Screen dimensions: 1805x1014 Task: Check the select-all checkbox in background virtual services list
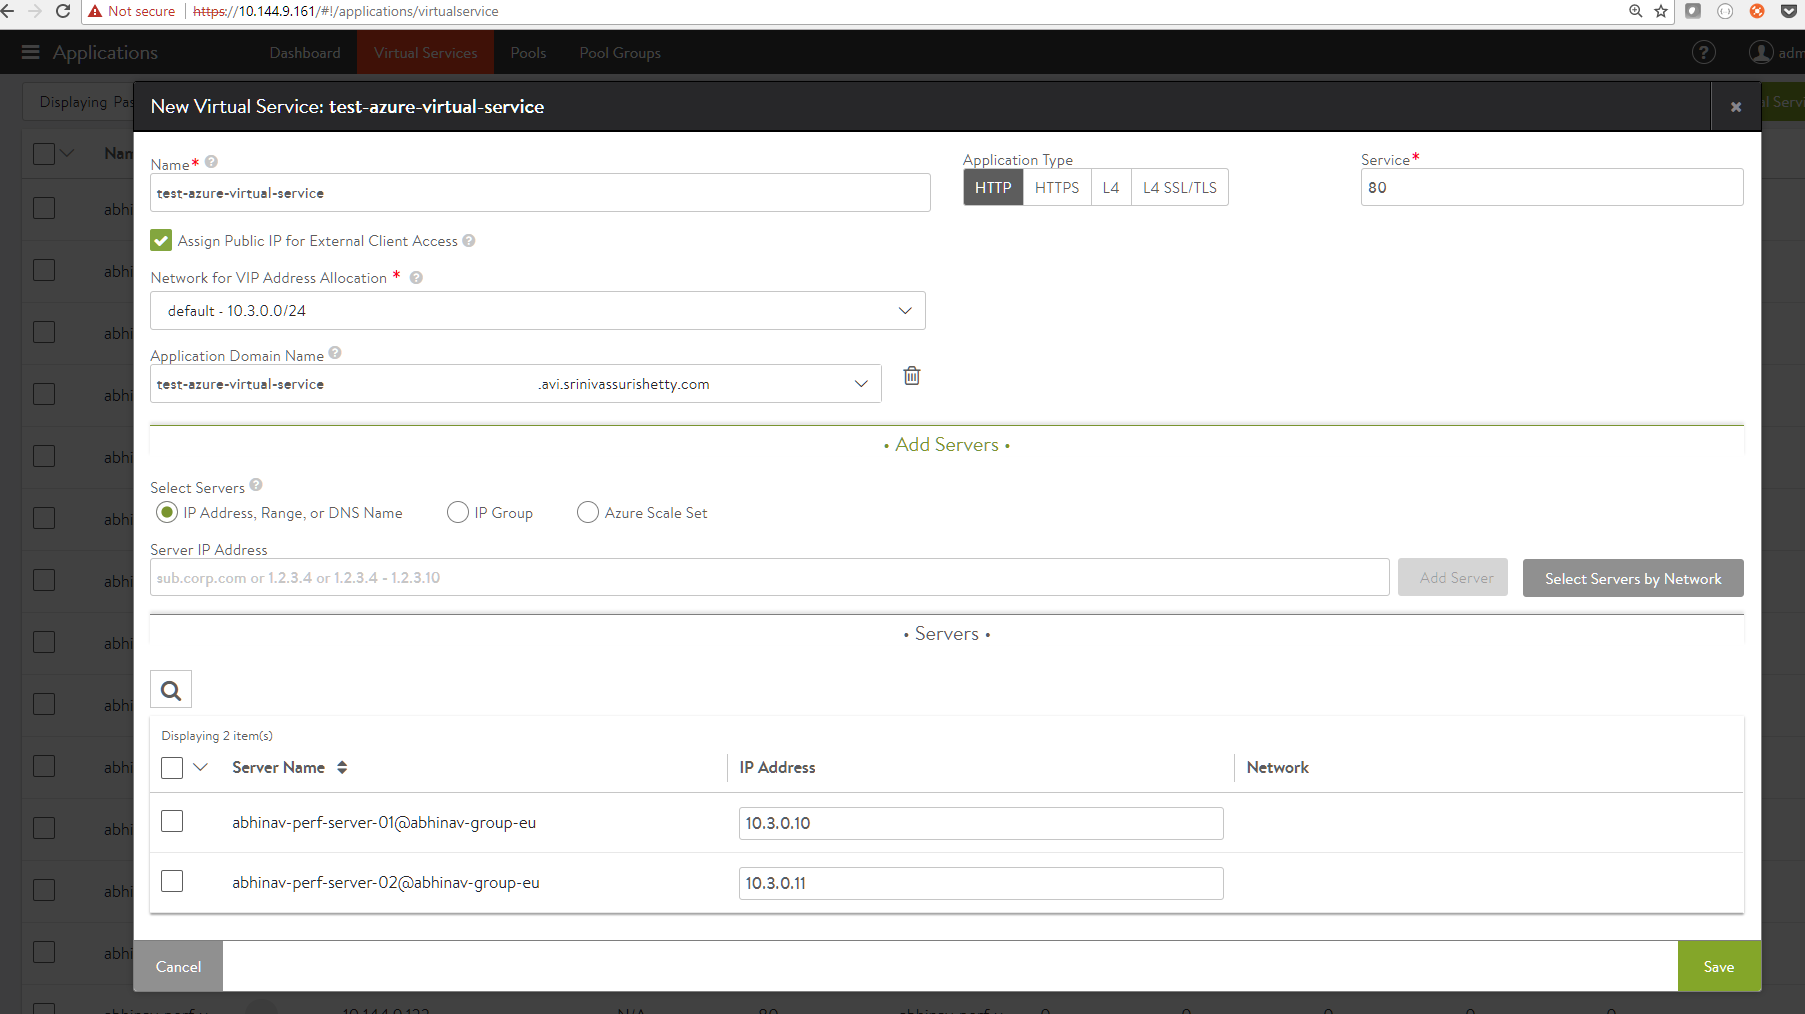44,154
